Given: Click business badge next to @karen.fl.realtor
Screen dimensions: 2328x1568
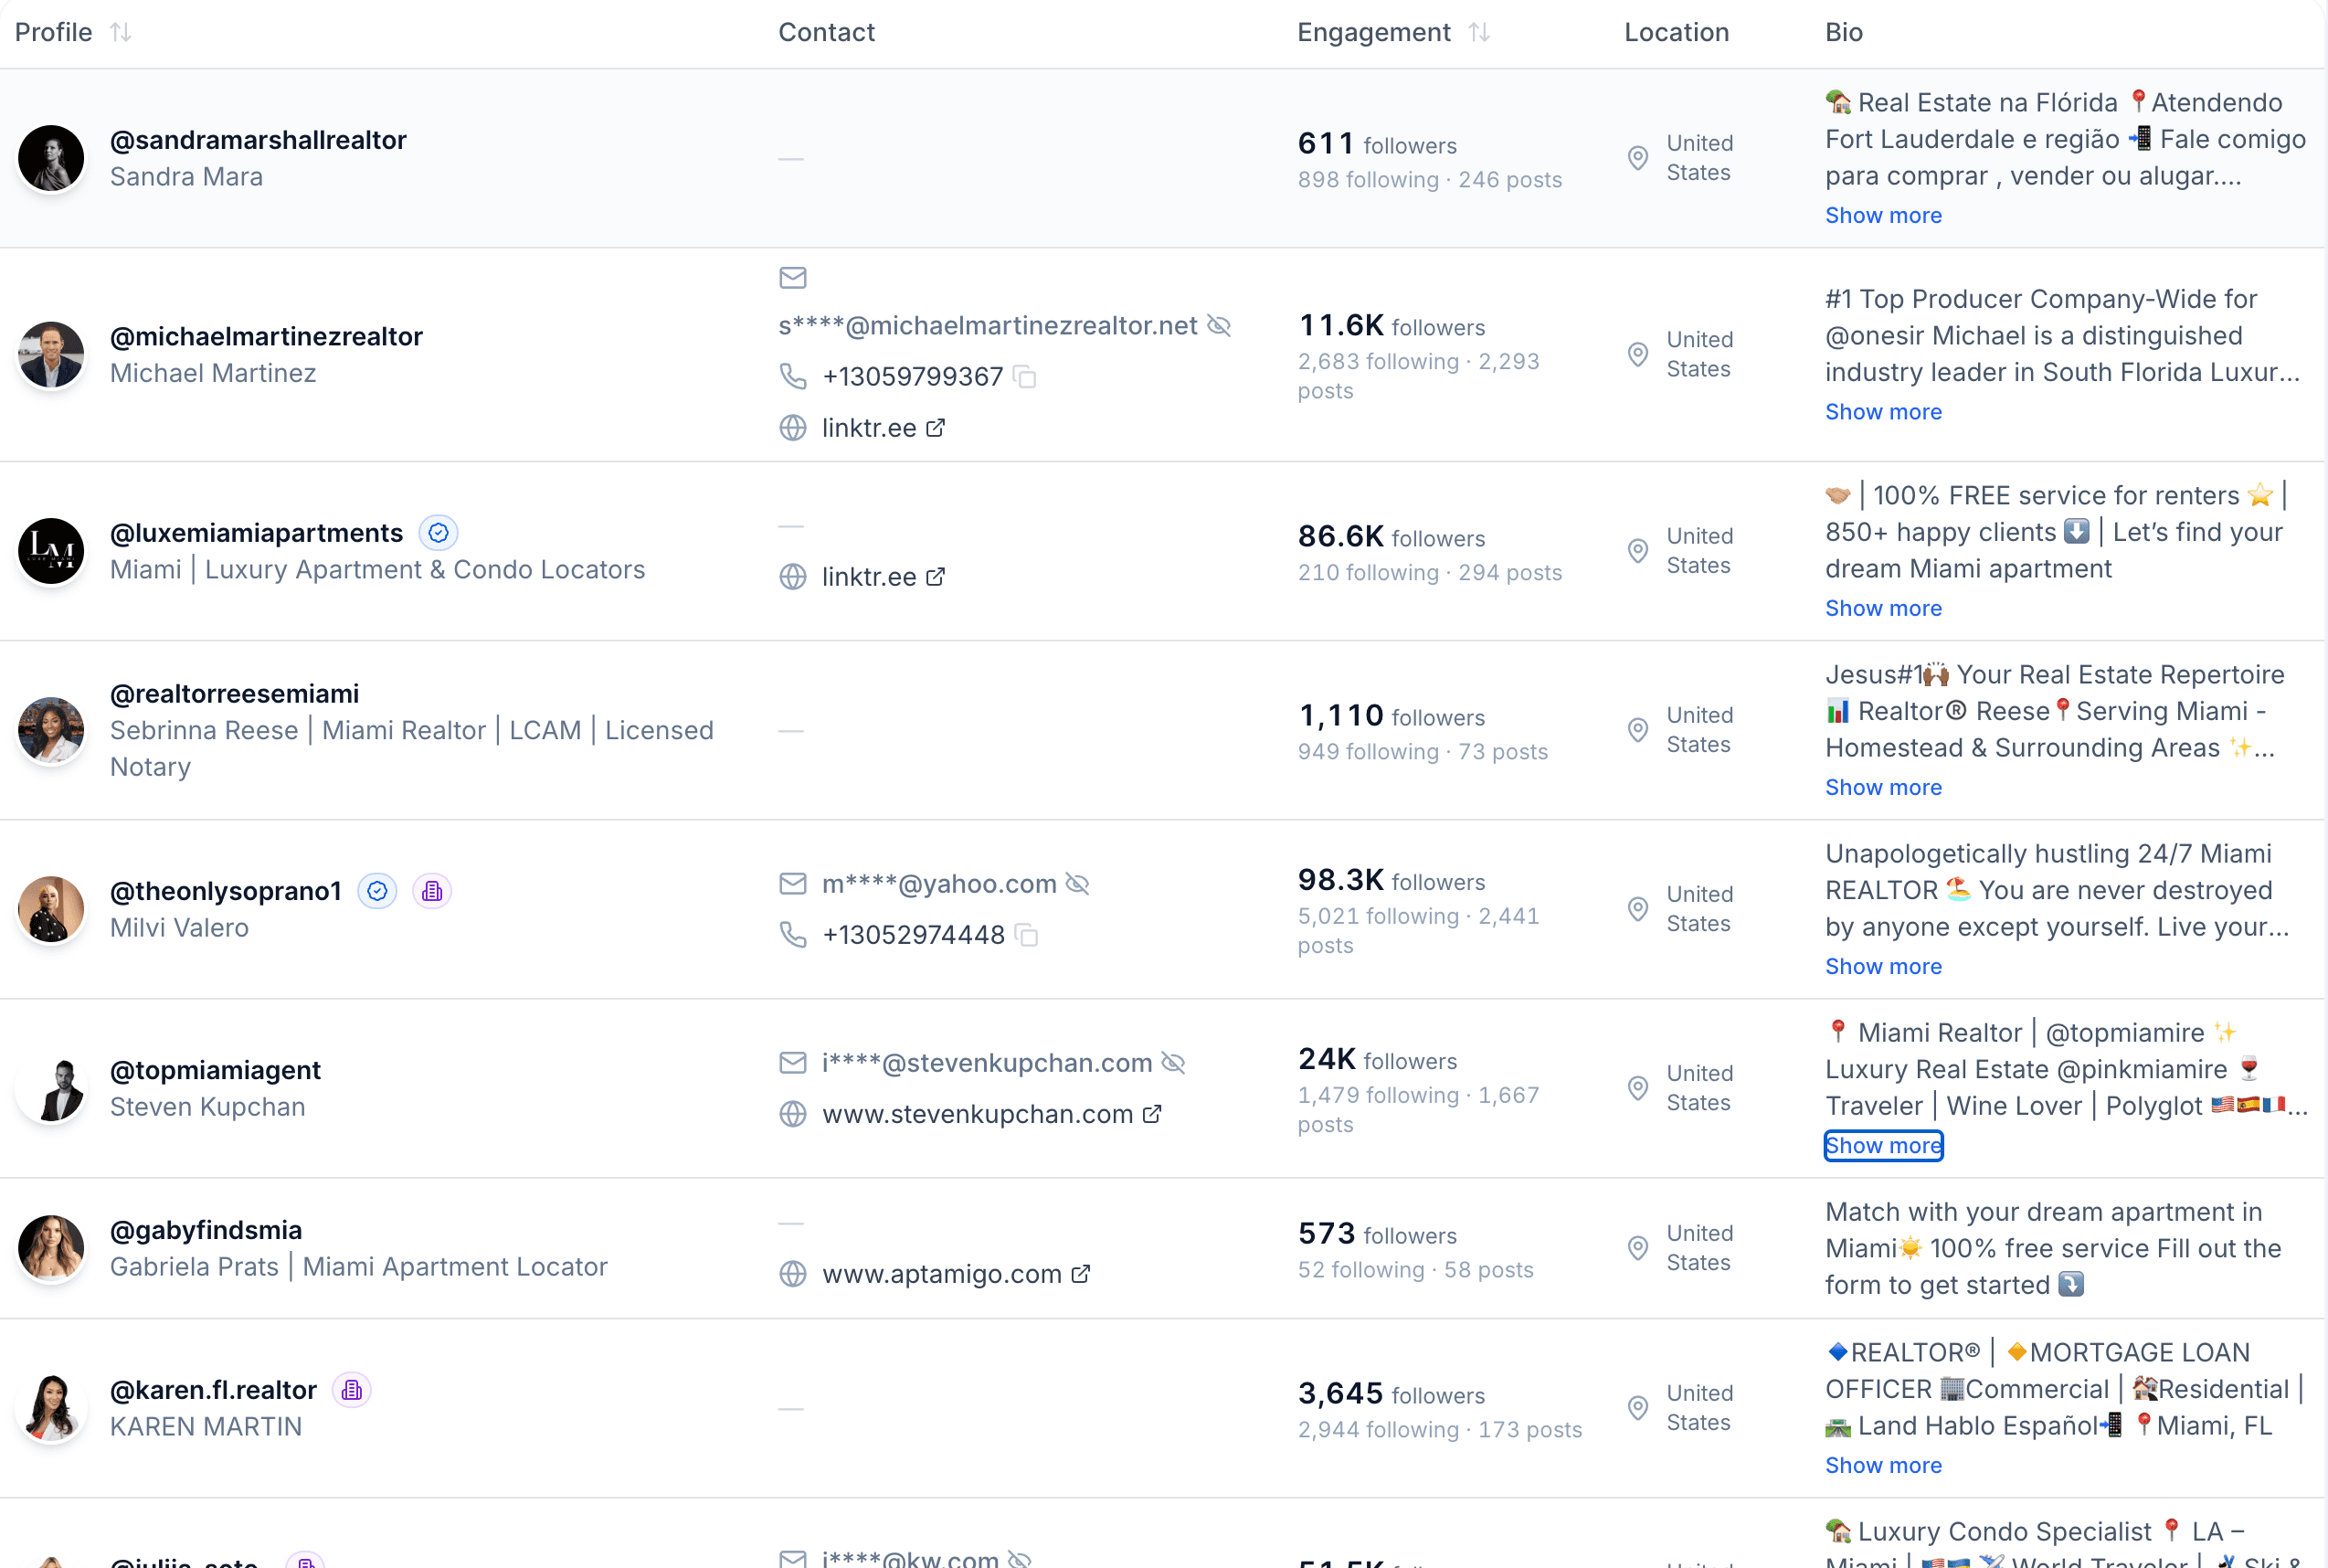Looking at the screenshot, I should coord(351,1390).
